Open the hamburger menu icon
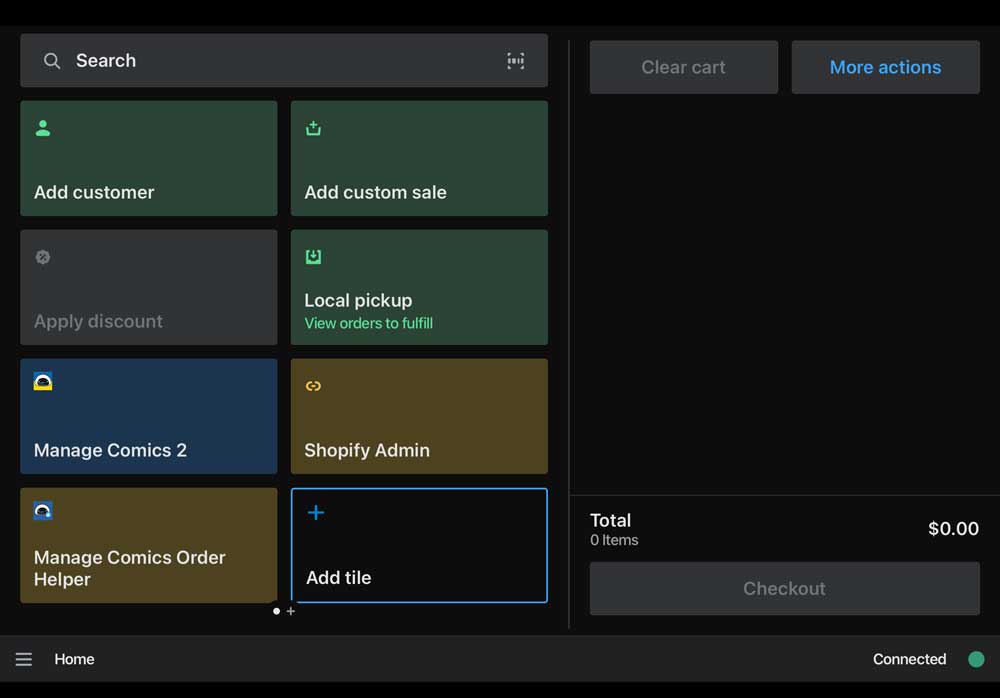This screenshot has height=698, width=1000. pyautogui.click(x=24, y=659)
